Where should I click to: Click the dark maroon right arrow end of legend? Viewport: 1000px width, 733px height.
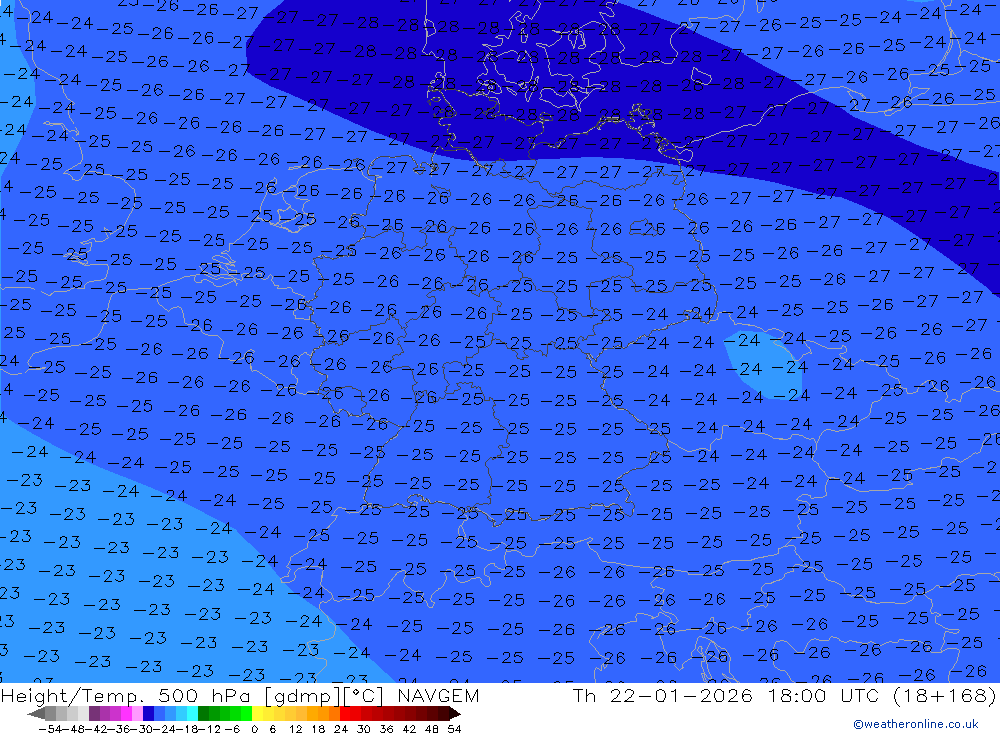[454, 714]
